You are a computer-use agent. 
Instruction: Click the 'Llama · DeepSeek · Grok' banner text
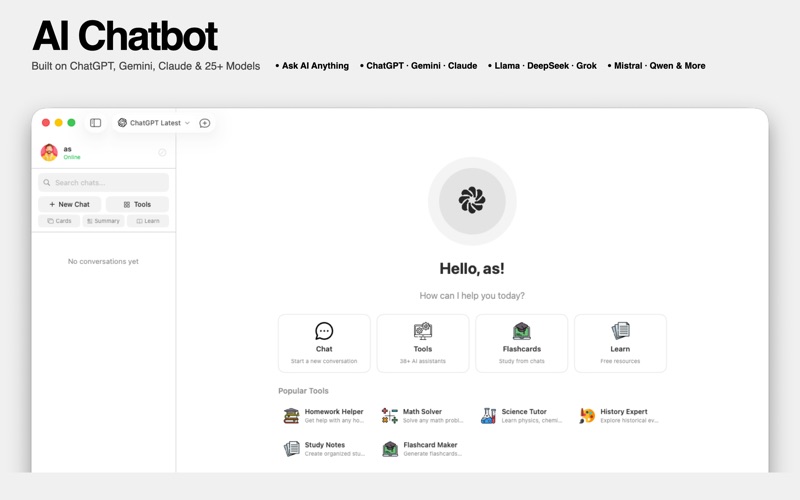(x=545, y=66)
